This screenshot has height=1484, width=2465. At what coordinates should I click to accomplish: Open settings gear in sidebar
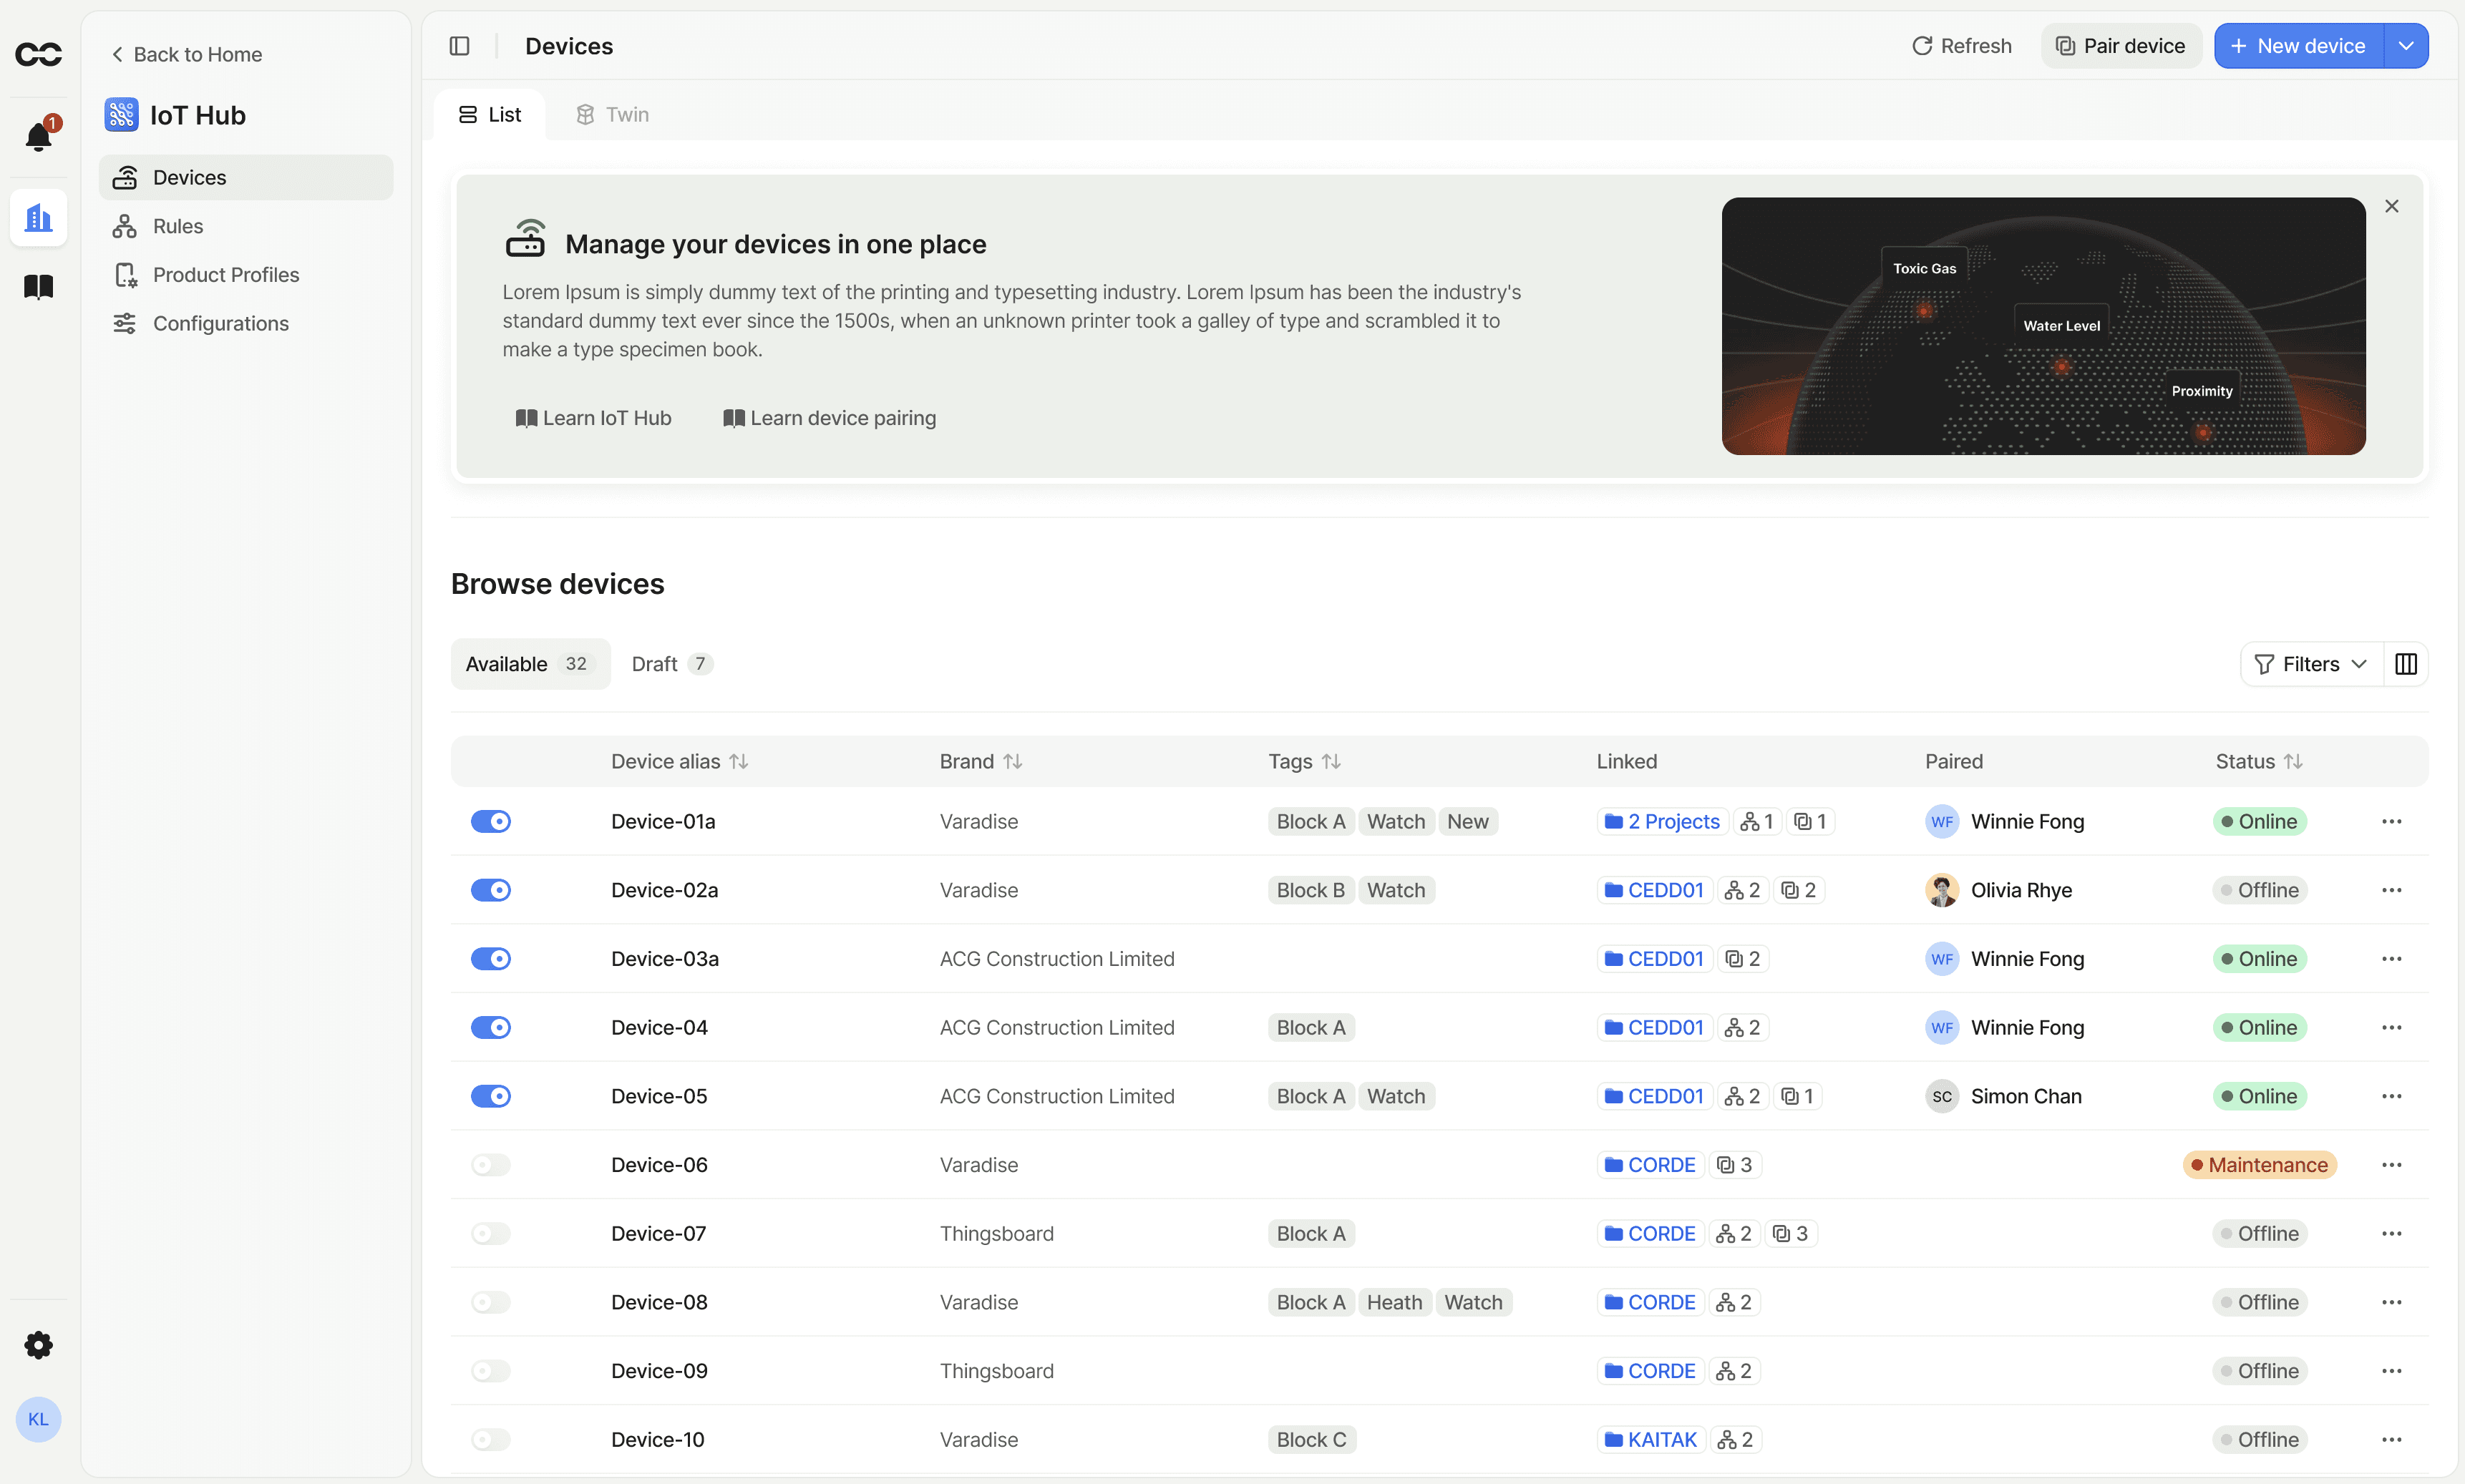[38, 1345]
